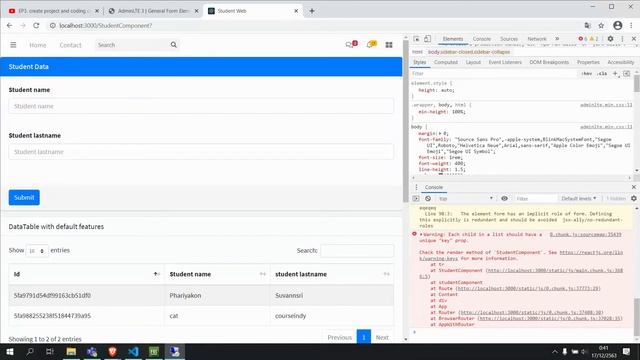Focus the Student lastname input field
This screenshot has height=360, width=640.
(x=201, y=152)
